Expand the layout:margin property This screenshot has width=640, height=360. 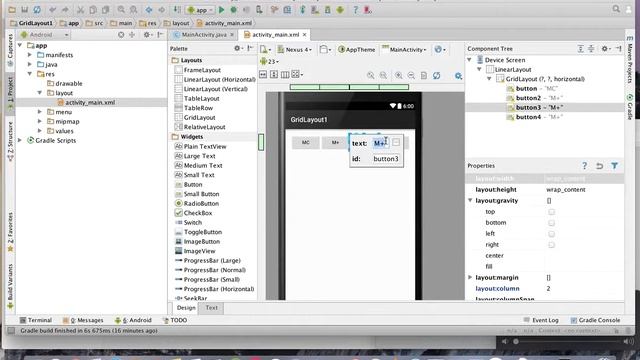[x=470, y=277]
